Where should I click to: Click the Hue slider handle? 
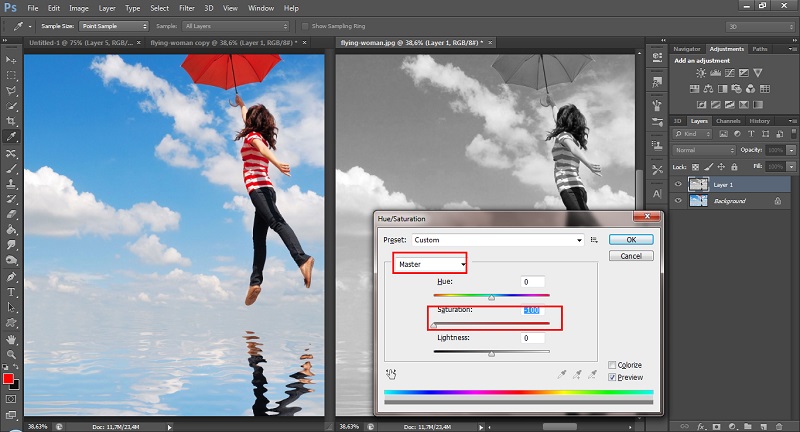[x=491, y=297]
